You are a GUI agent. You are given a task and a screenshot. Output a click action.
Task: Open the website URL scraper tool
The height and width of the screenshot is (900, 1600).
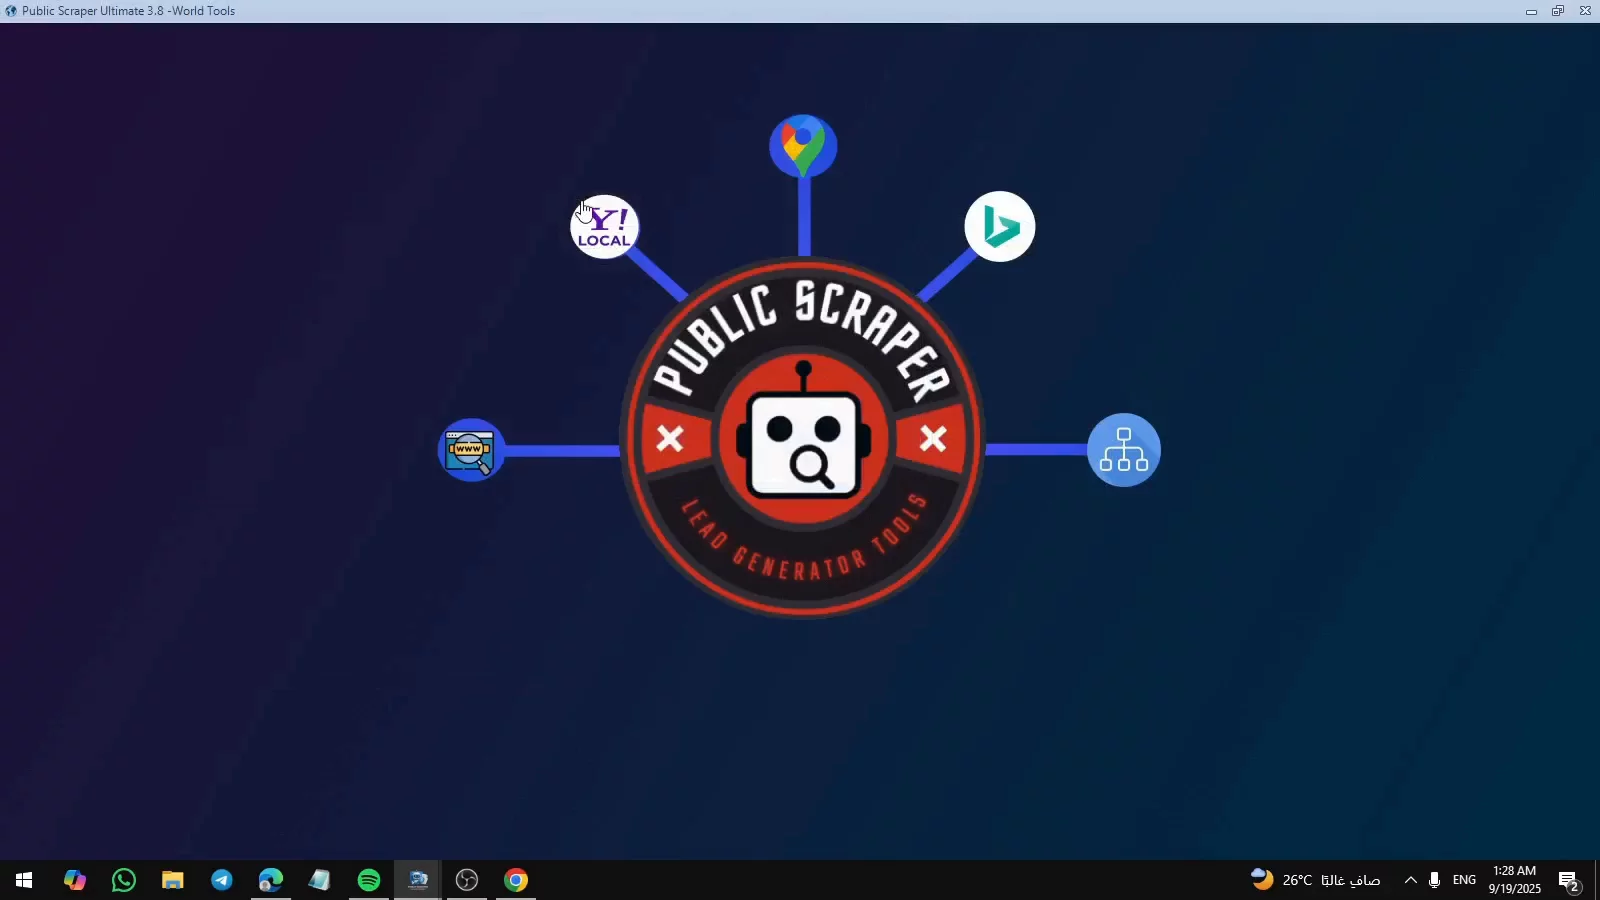click(x=470, y=450)
